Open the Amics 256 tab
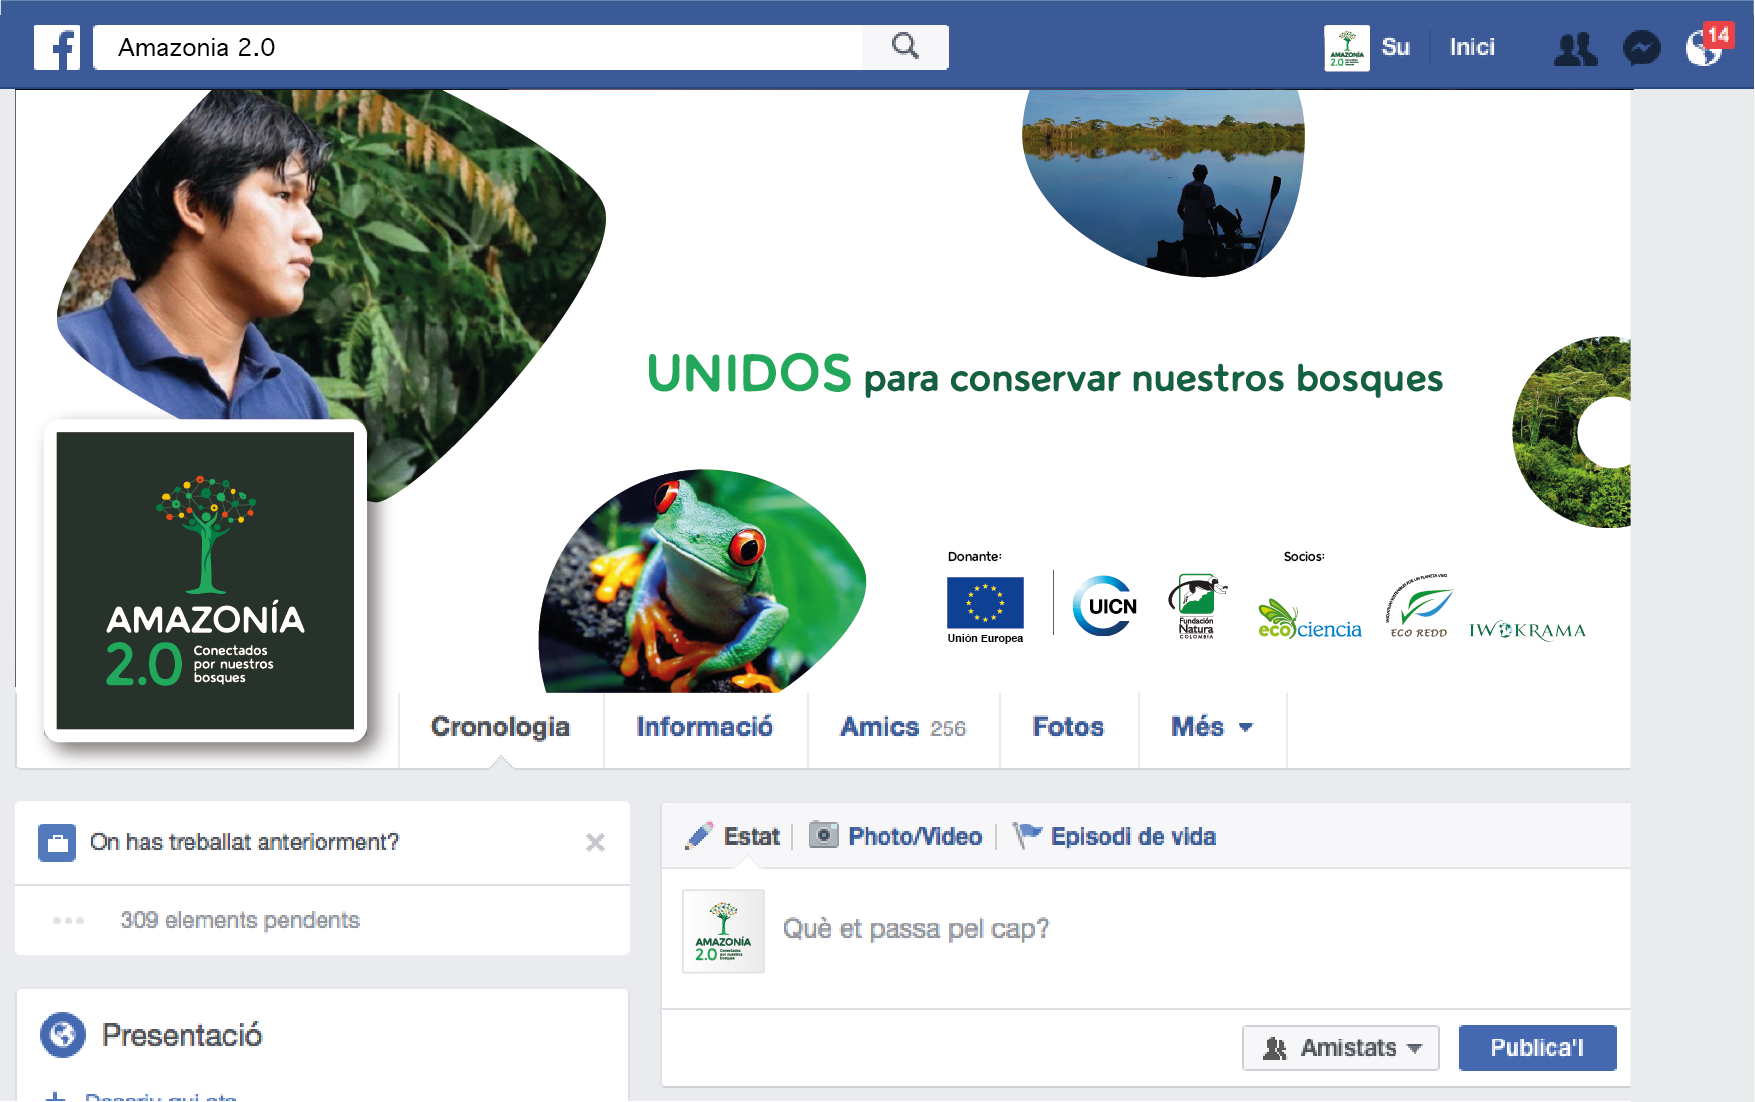This screenshot has width=1755, height=1102. point(903,727)
